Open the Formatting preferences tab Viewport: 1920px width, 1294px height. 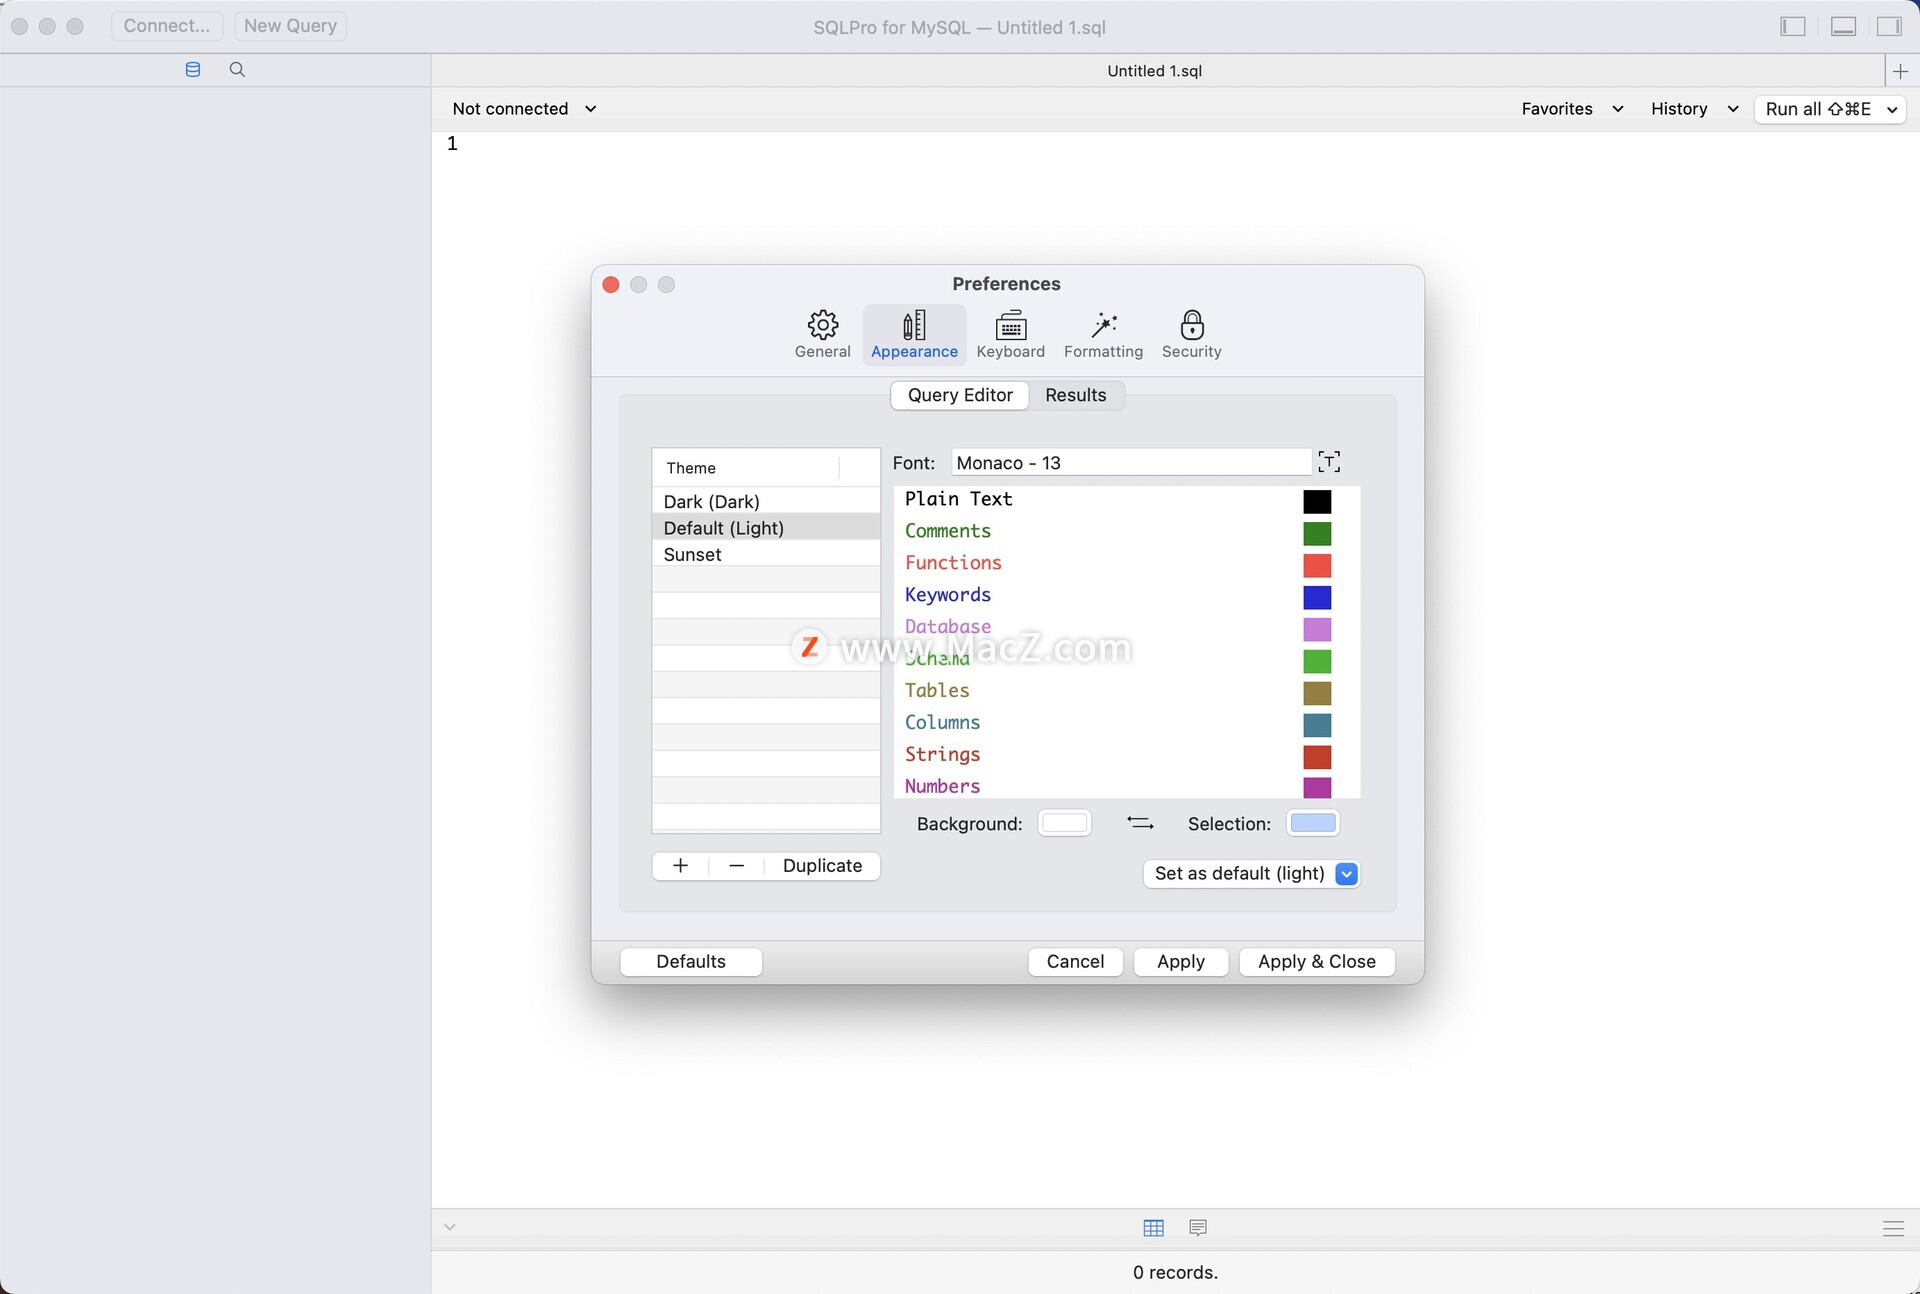(x=1103, y=334)
